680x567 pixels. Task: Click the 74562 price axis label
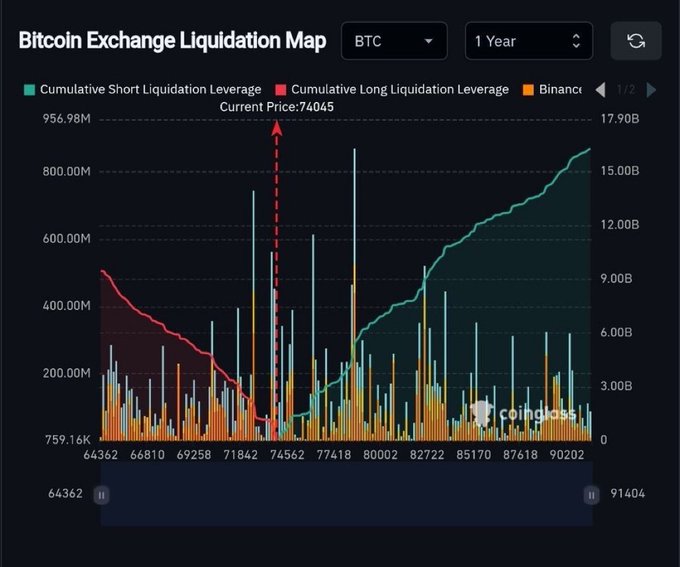(x=287, y=455)
